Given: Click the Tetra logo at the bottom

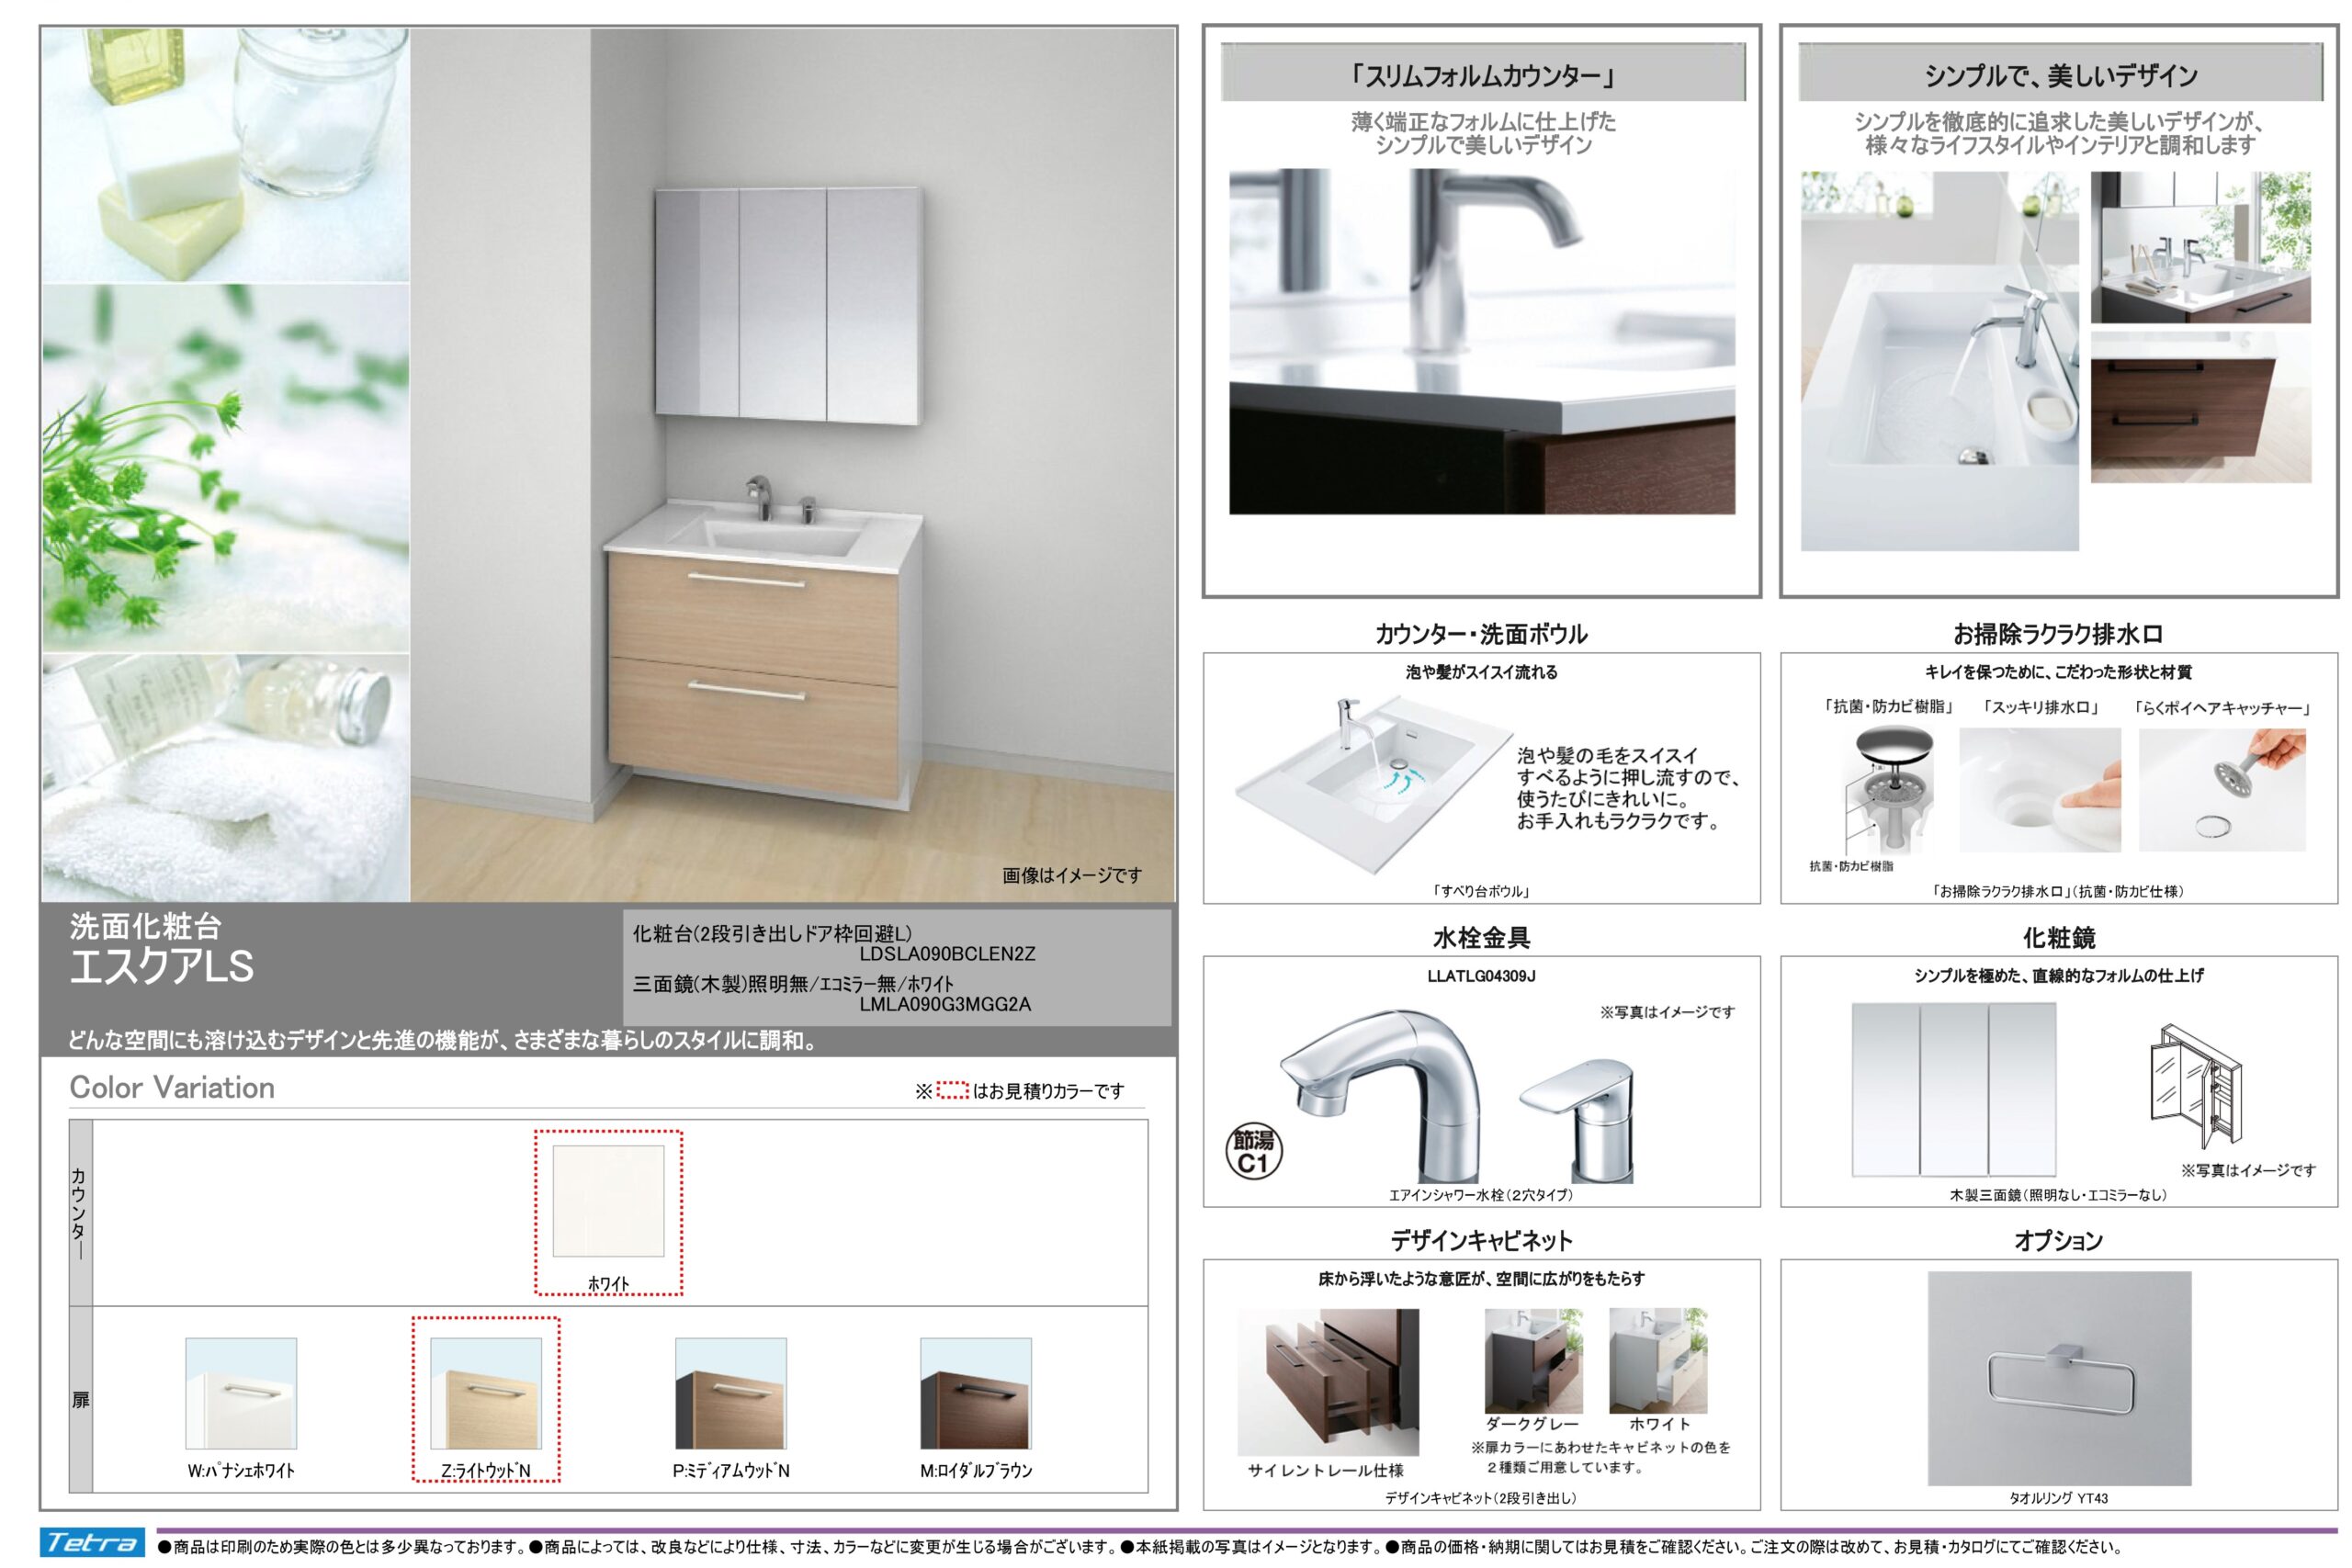Looking at the screenshot, I should 92,1543.
